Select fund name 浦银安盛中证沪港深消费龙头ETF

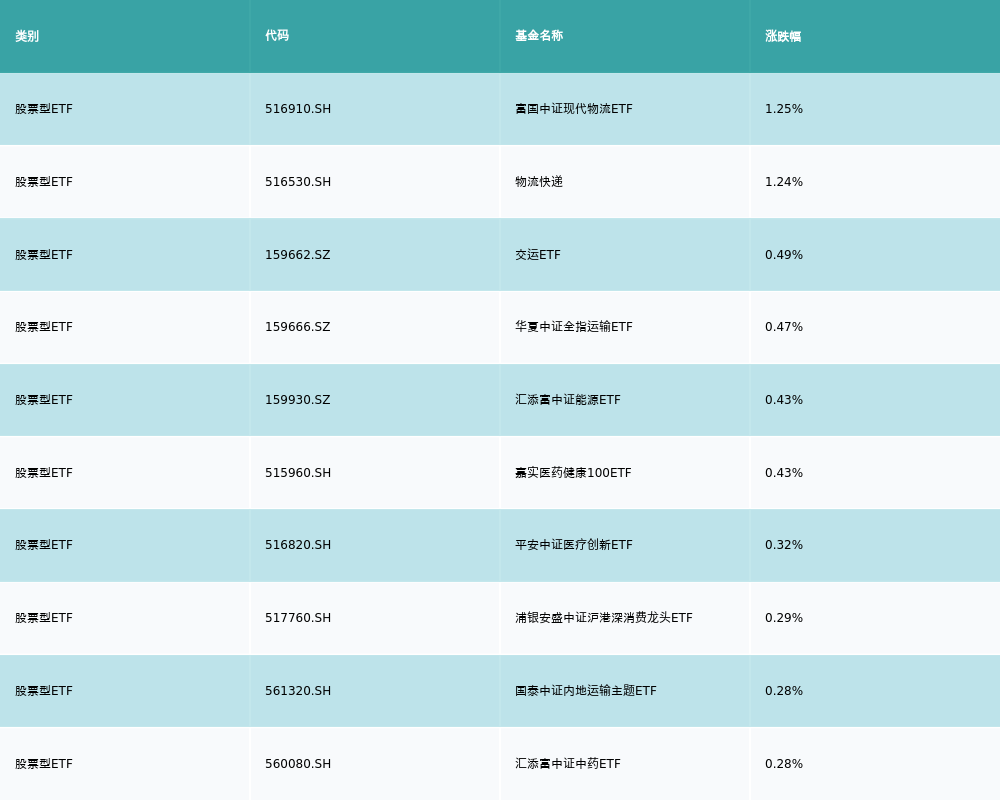(604, 618)
